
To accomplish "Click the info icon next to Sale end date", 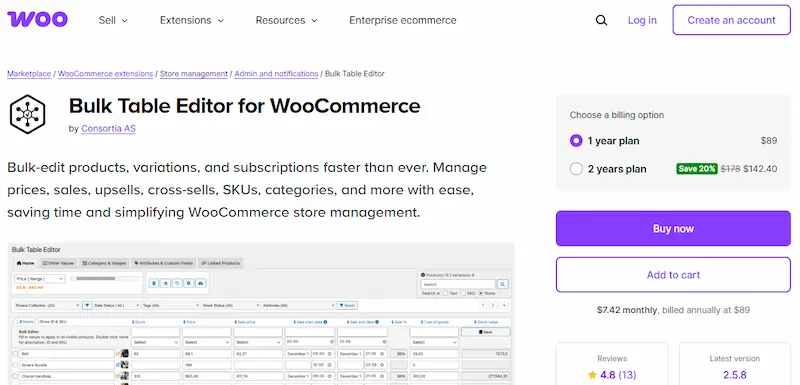I will tap(378, 322).
